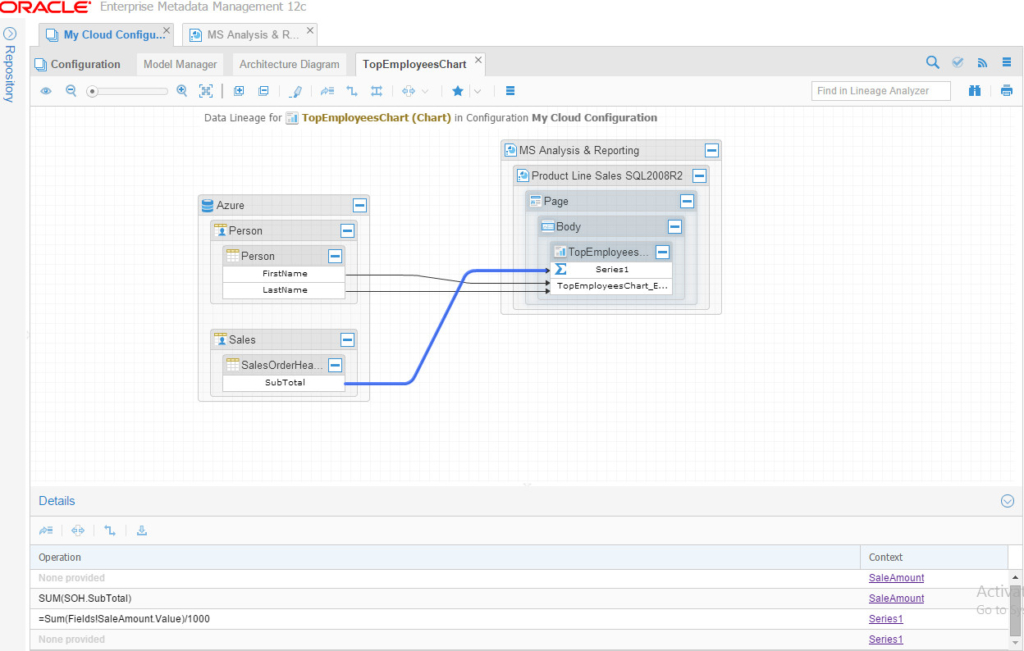Click the expand all icon in the diagram toolbar
Viewport: 1024px width, 651px height.
tap(239, 91)
